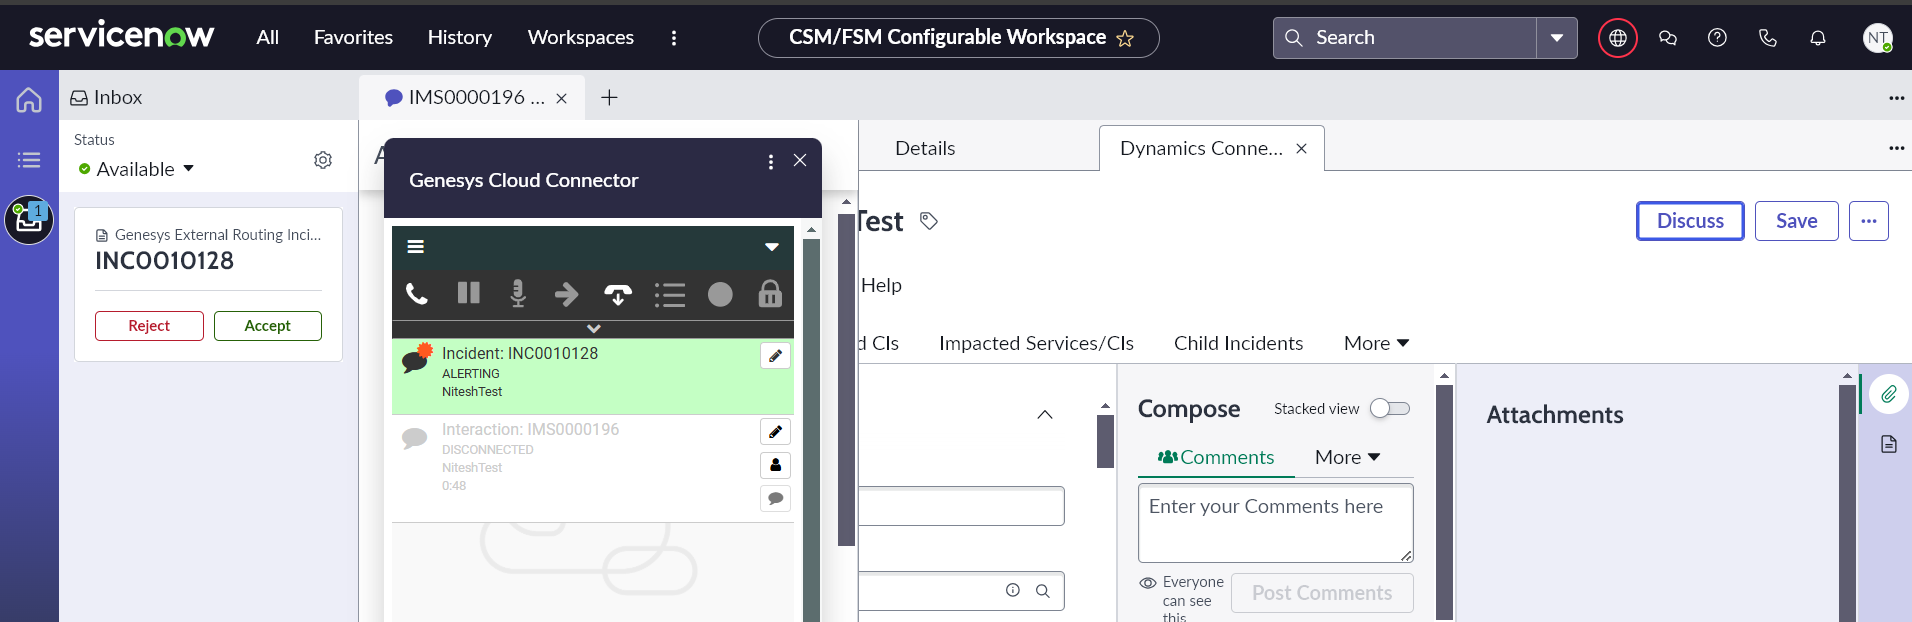The width and height of the screenshot is (1912, 622).
Task: Click the Post Comments button
Action: pyautogui.click(x=1322, y=593)
